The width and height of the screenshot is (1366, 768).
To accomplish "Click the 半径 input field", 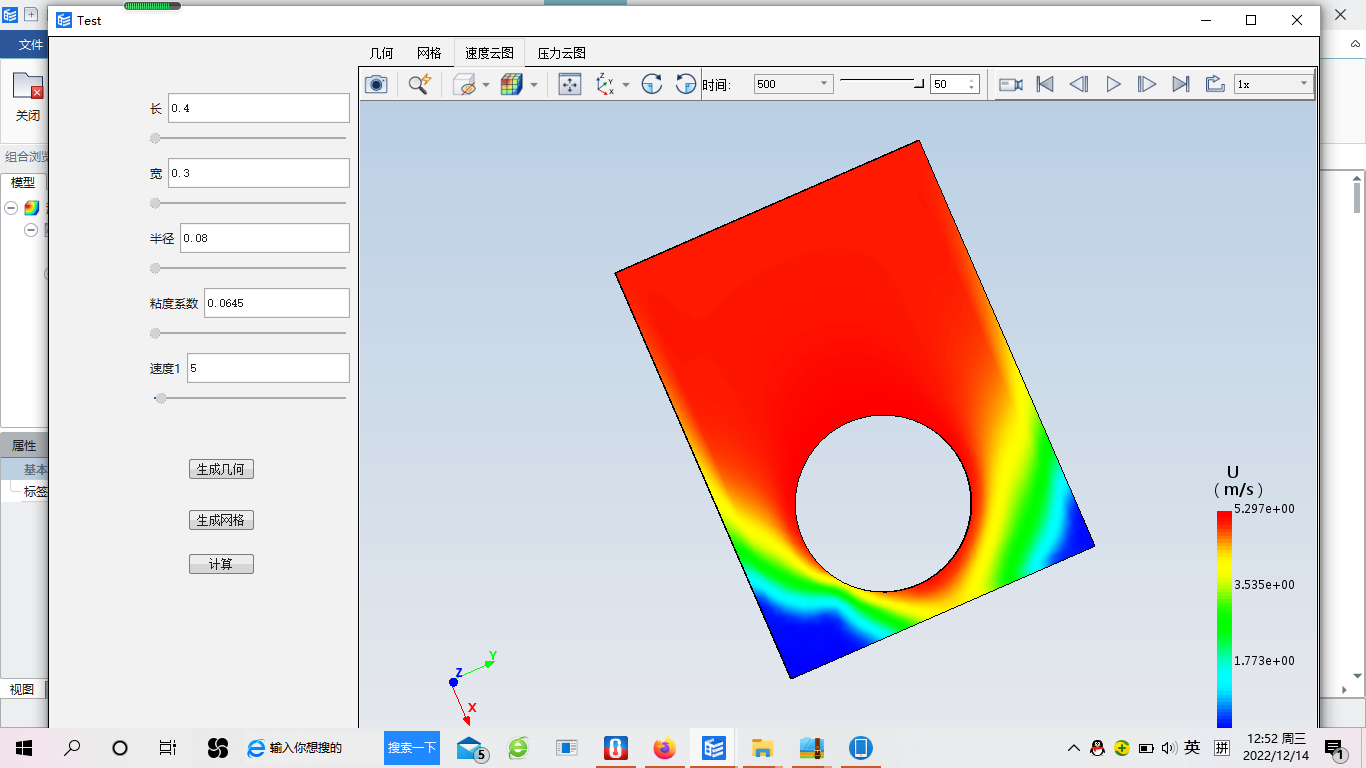I will [265, 238].
